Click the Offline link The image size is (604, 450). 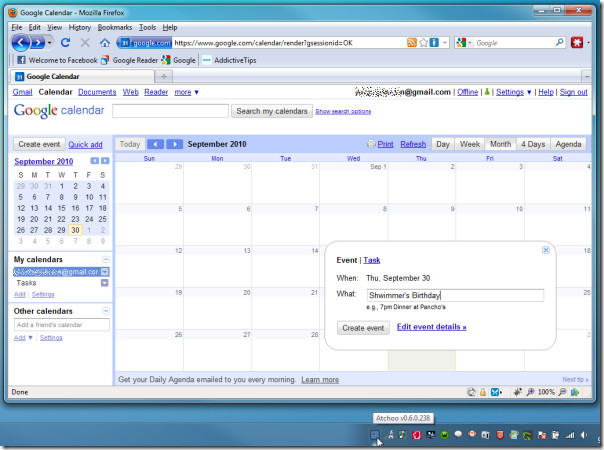coord(467,92)
